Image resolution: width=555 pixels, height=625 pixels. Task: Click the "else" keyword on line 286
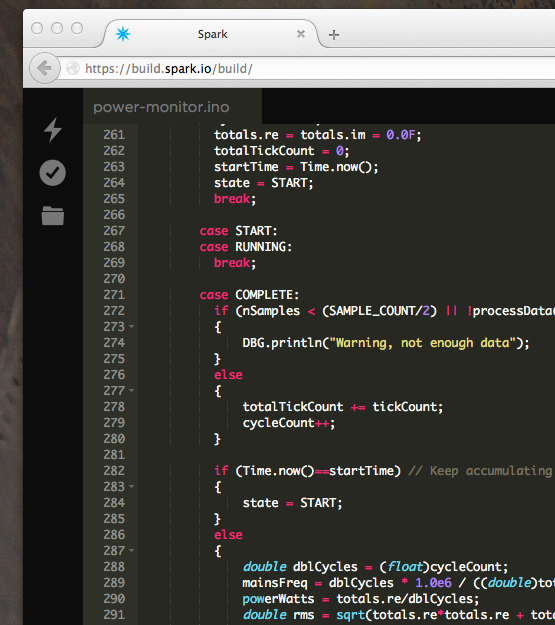coord(228,535)
